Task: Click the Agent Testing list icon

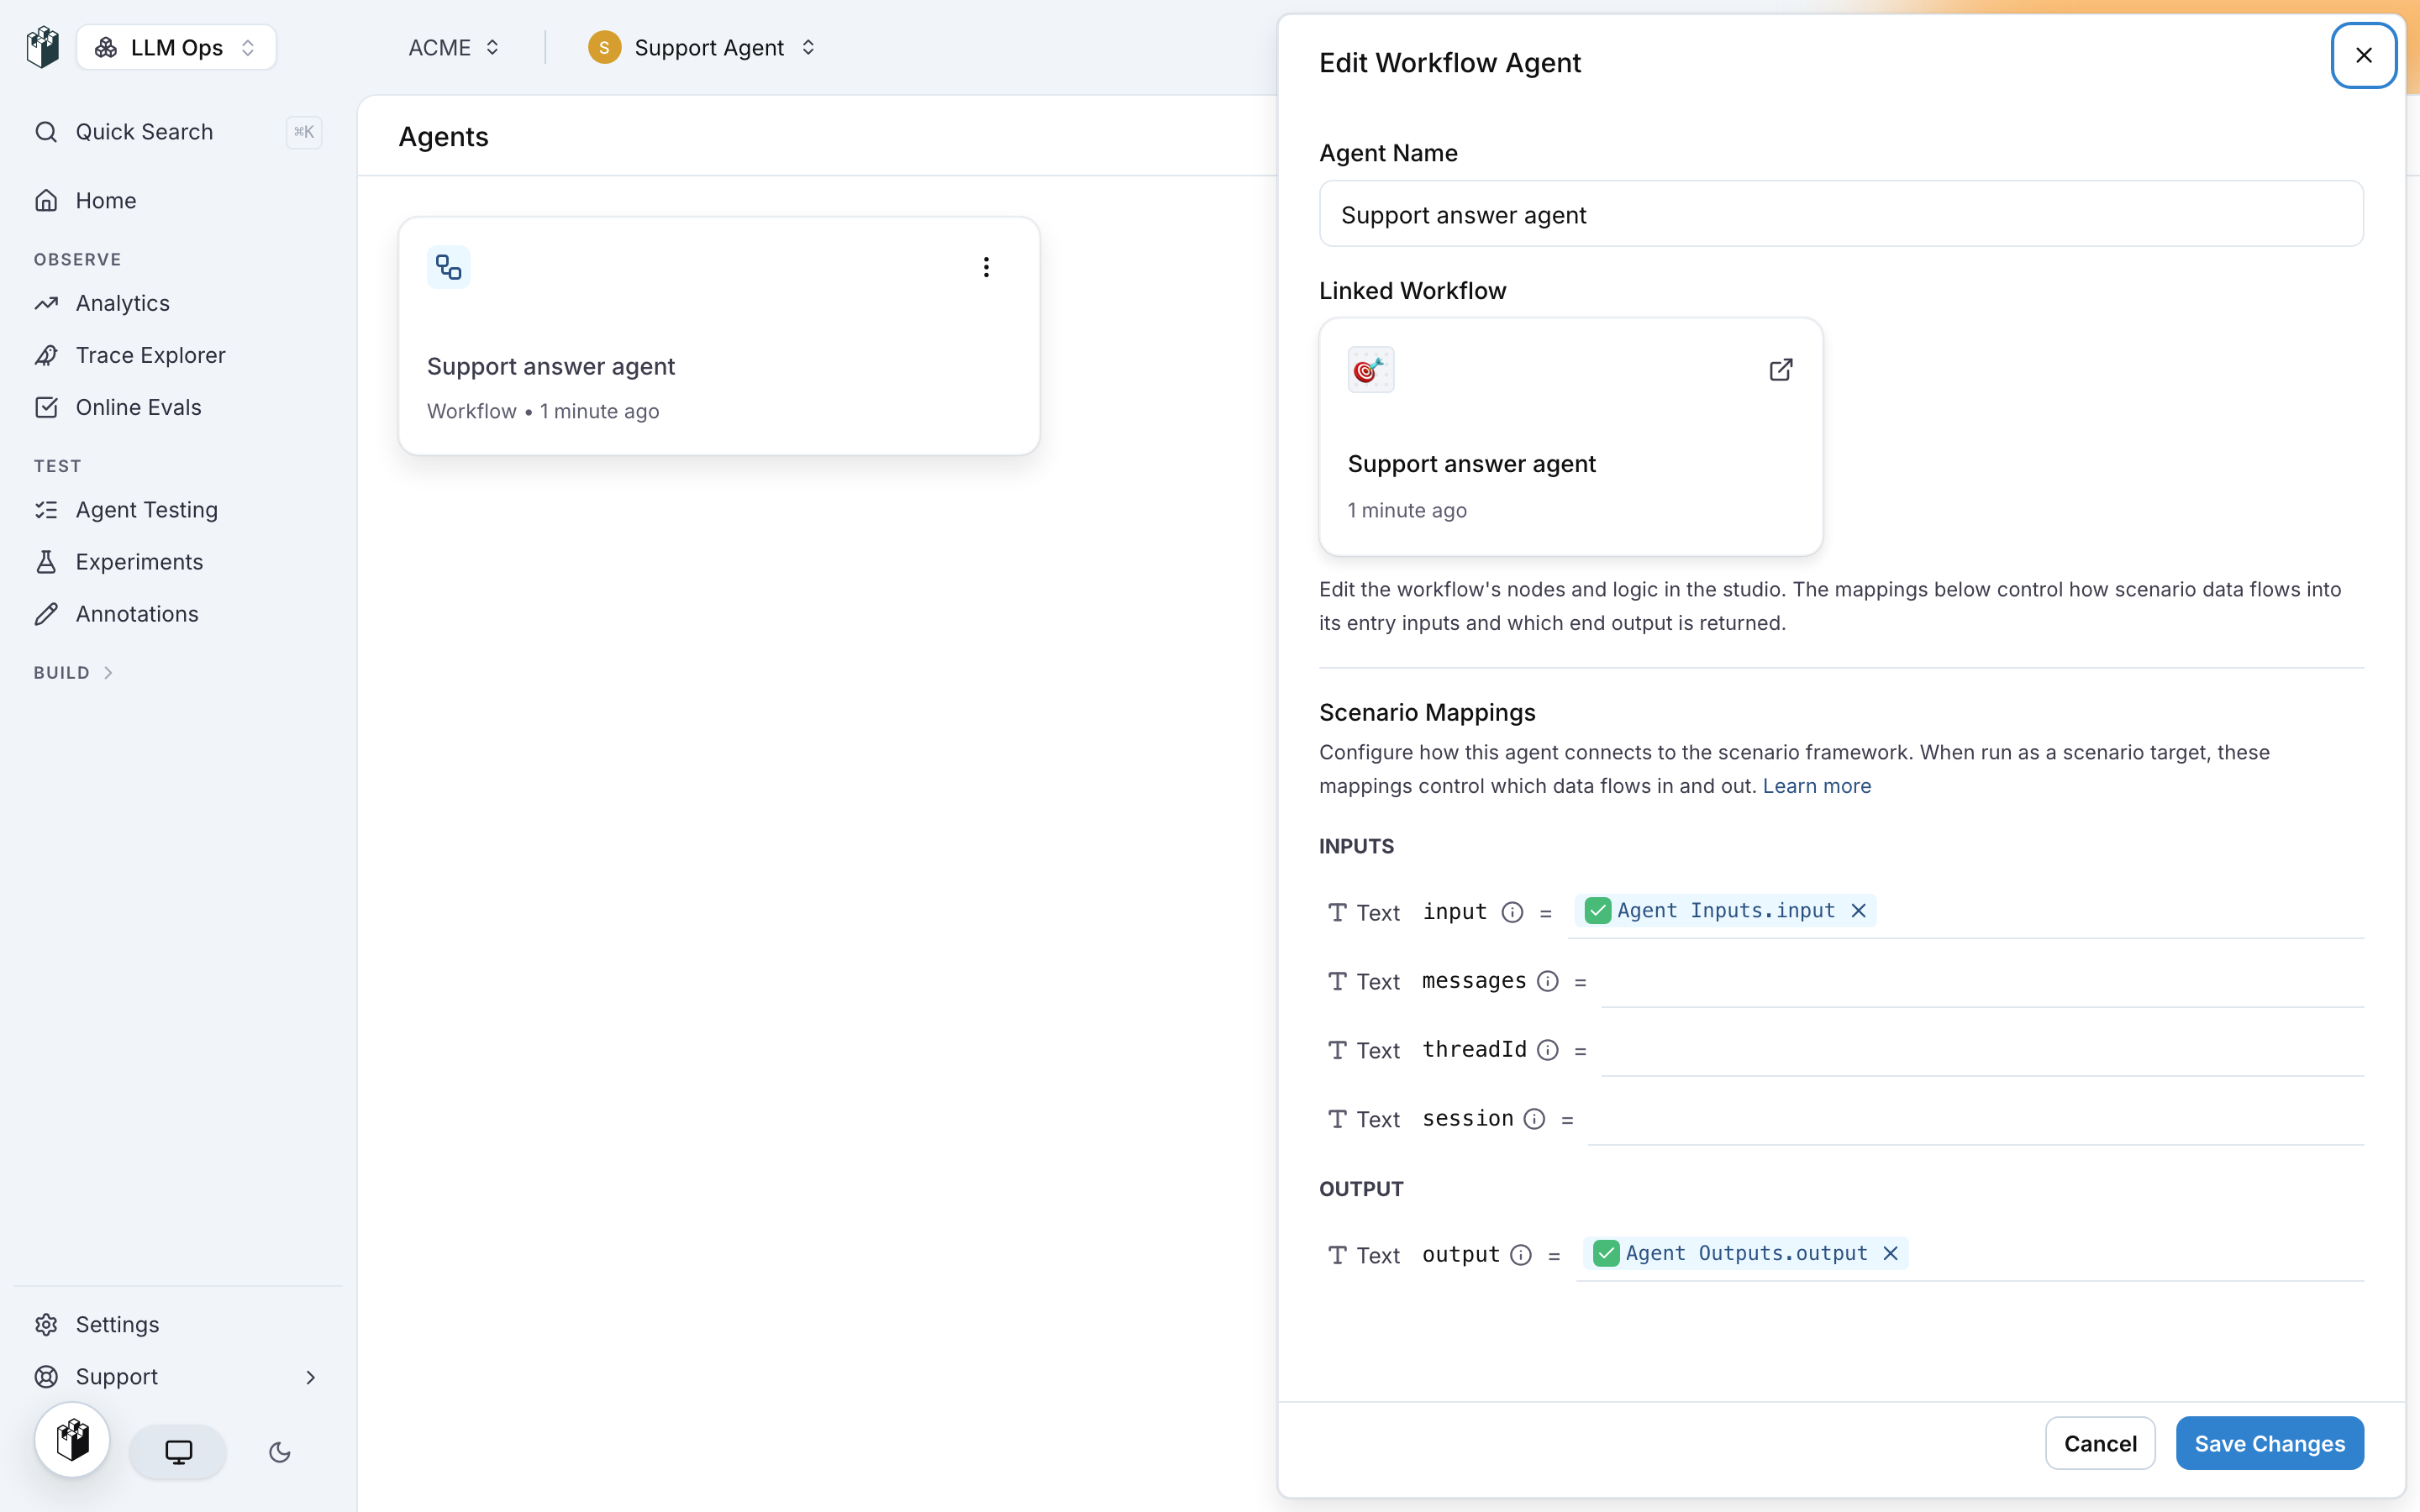Action: [46, 510]
